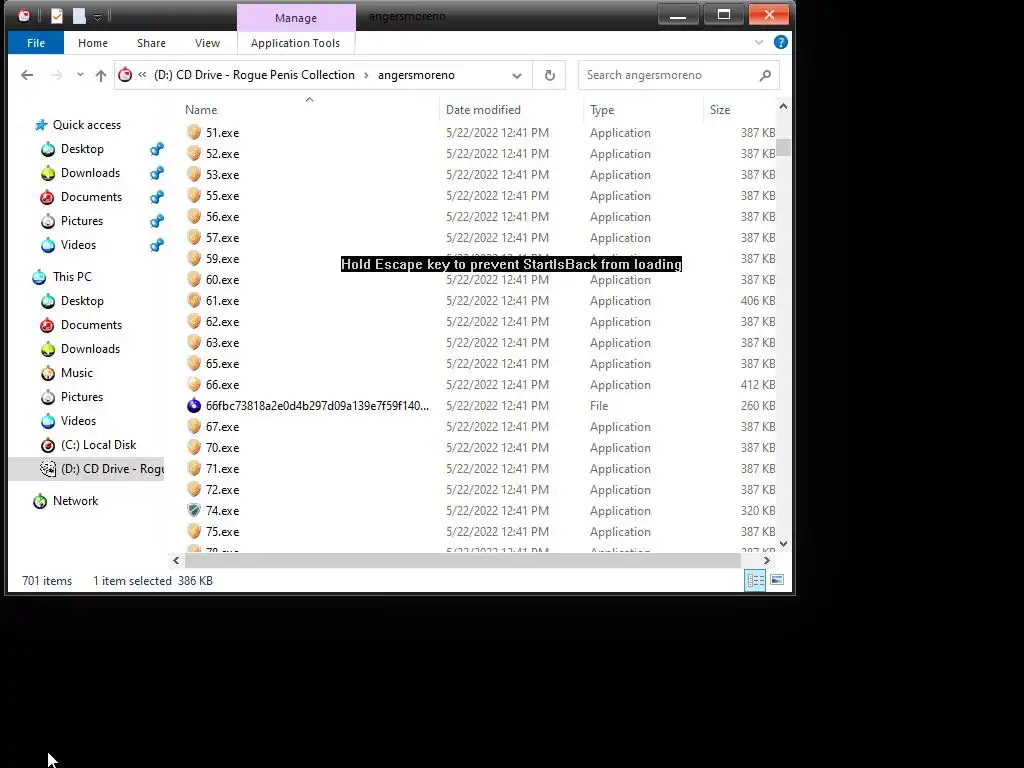The height and width of the screenshot is (768, 1024).
Task: Open Documents under Quick access
Action: click(x=91, y=197)
